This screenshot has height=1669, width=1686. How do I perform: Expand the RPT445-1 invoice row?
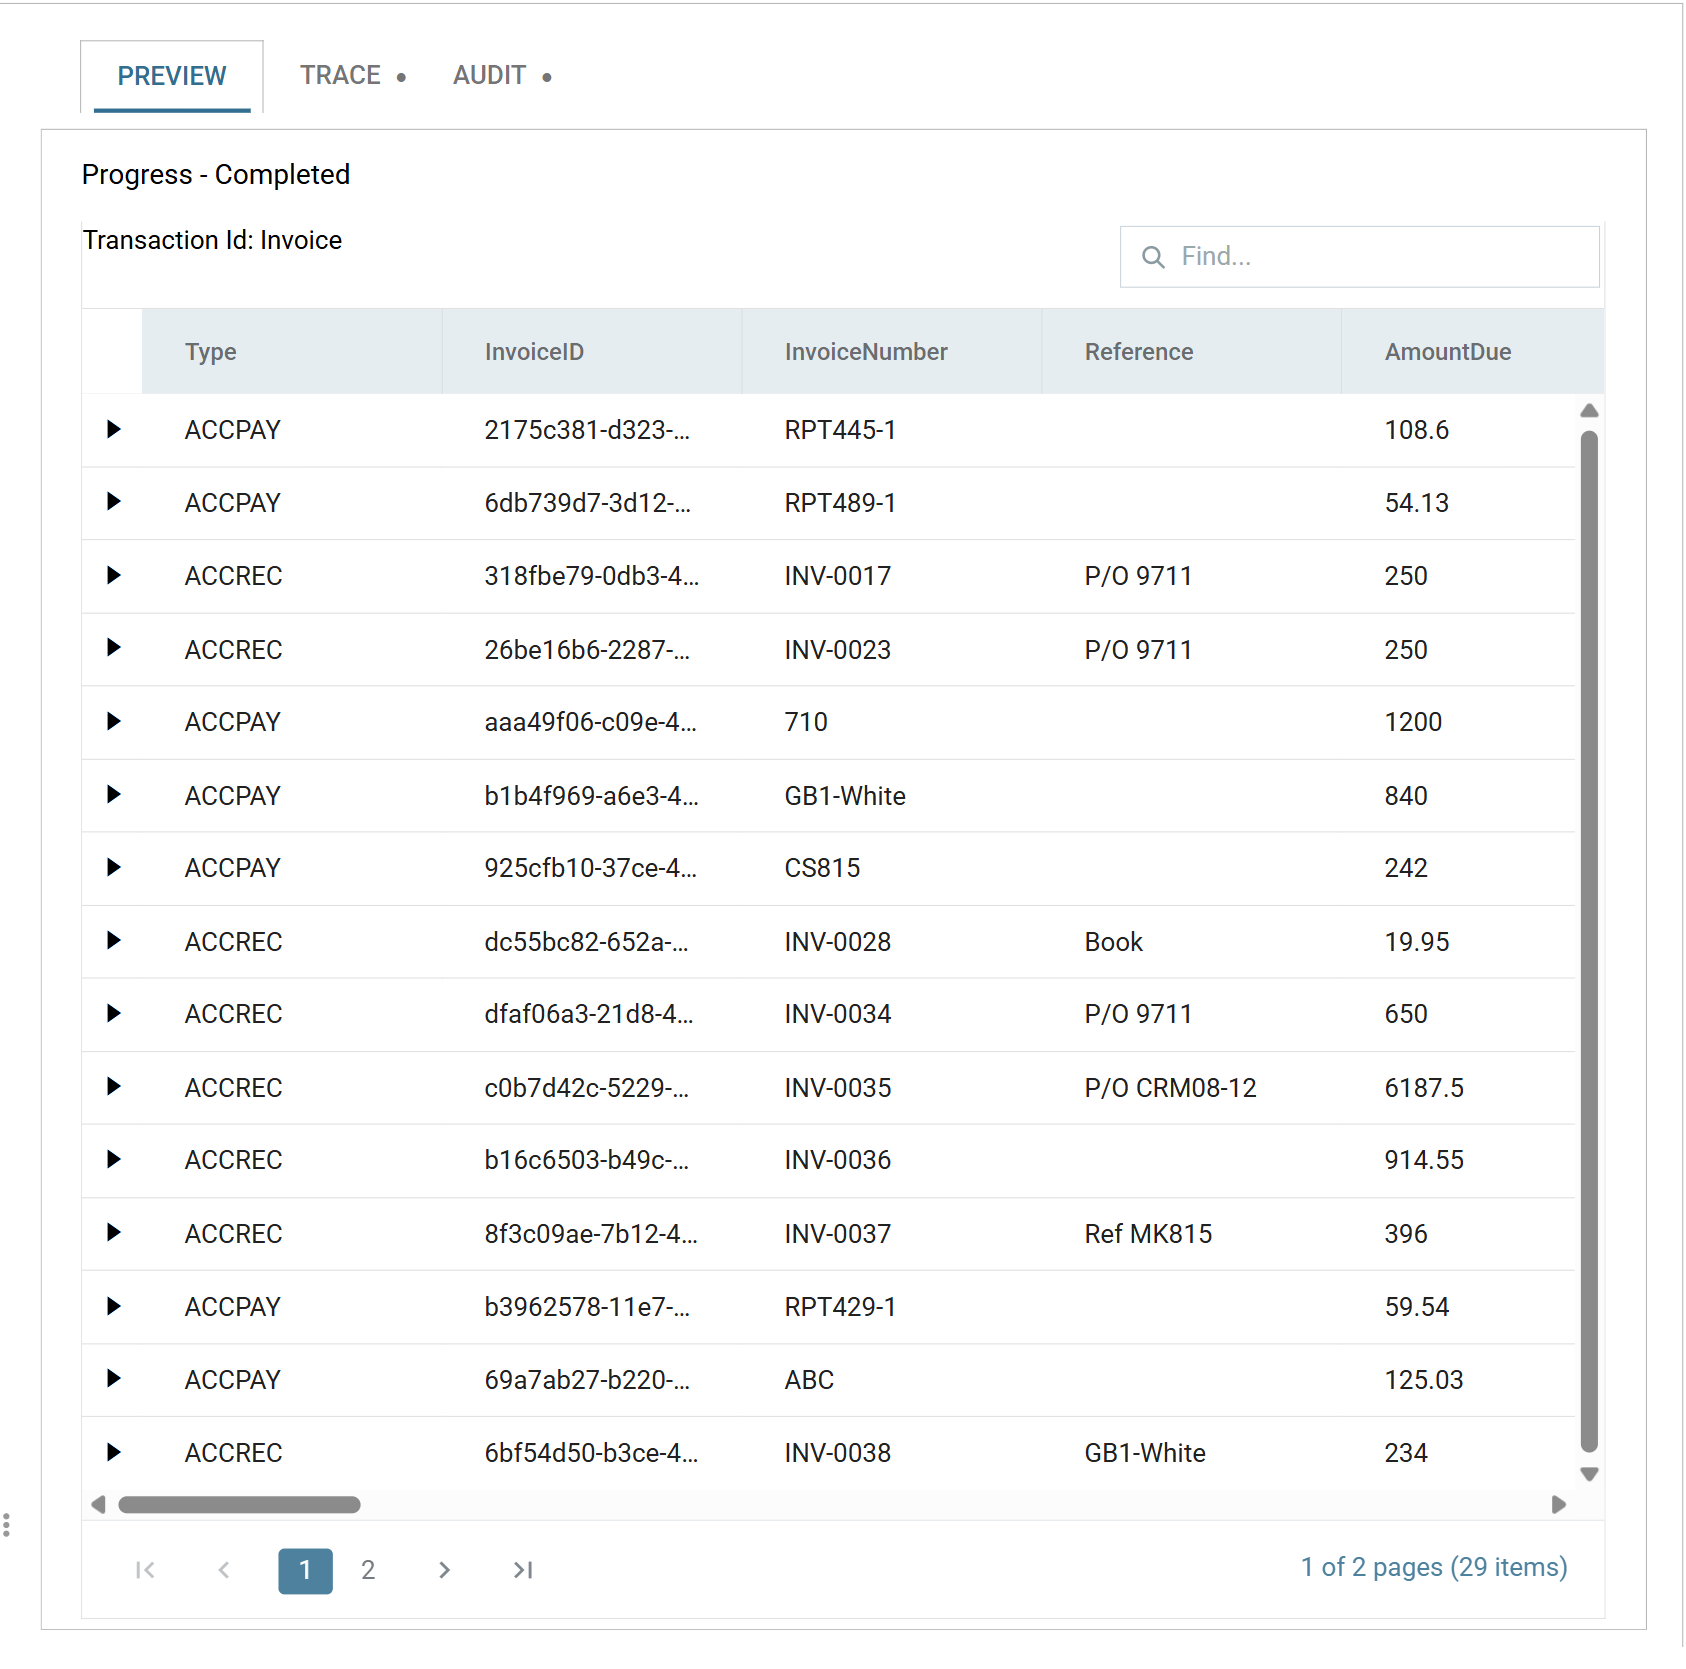tap(113, 429)
